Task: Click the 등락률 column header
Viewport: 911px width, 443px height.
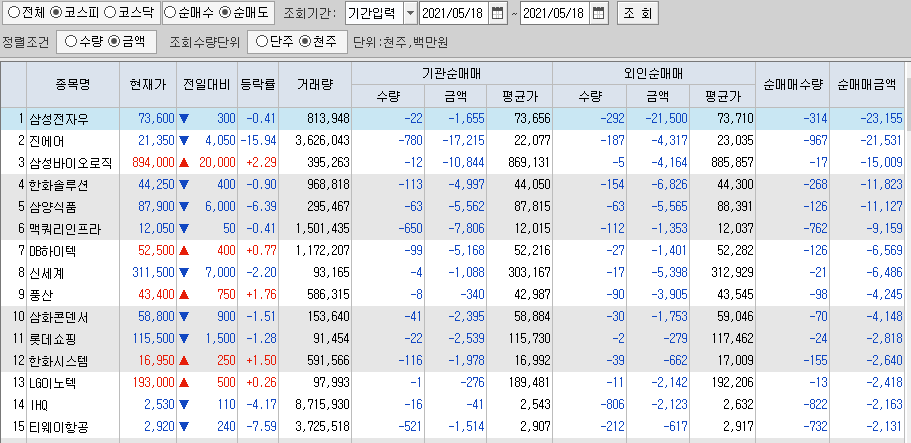Action: (258, 84)
